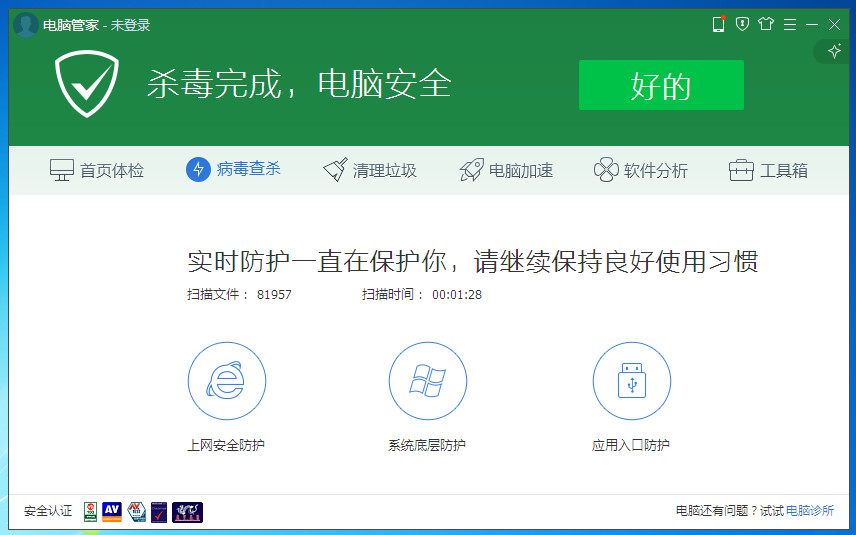Switch to the 工具箱 tab
The height and width of the screenshot is (535, 856).
(x=768, y=170)
